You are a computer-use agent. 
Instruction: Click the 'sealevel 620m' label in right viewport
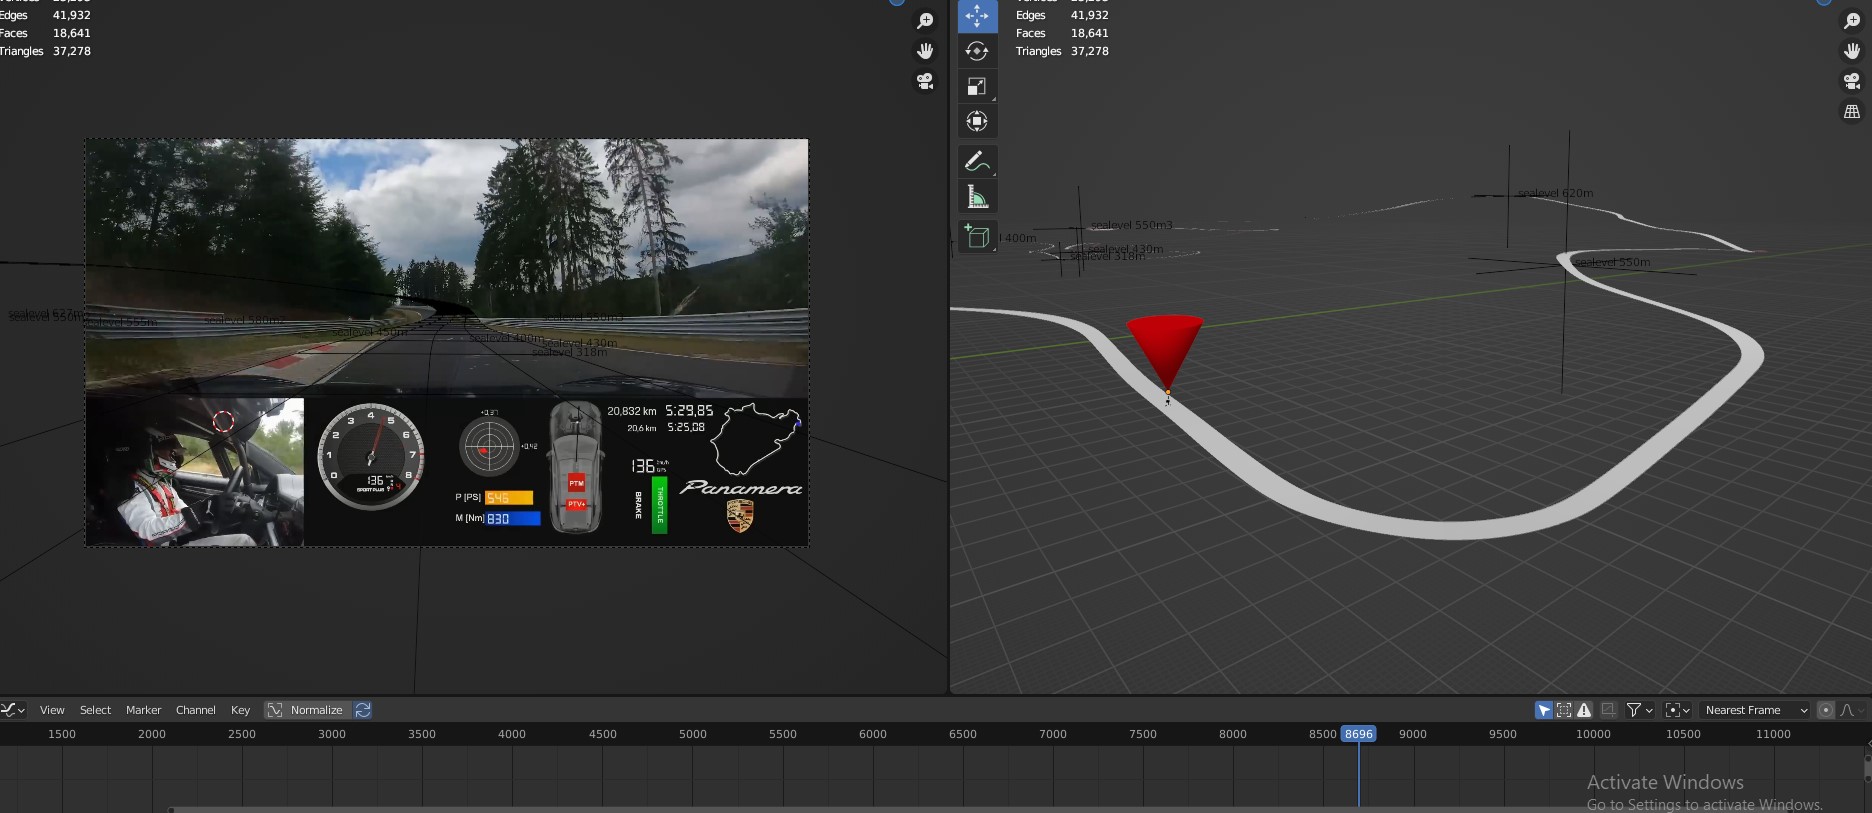point(1555,193)
